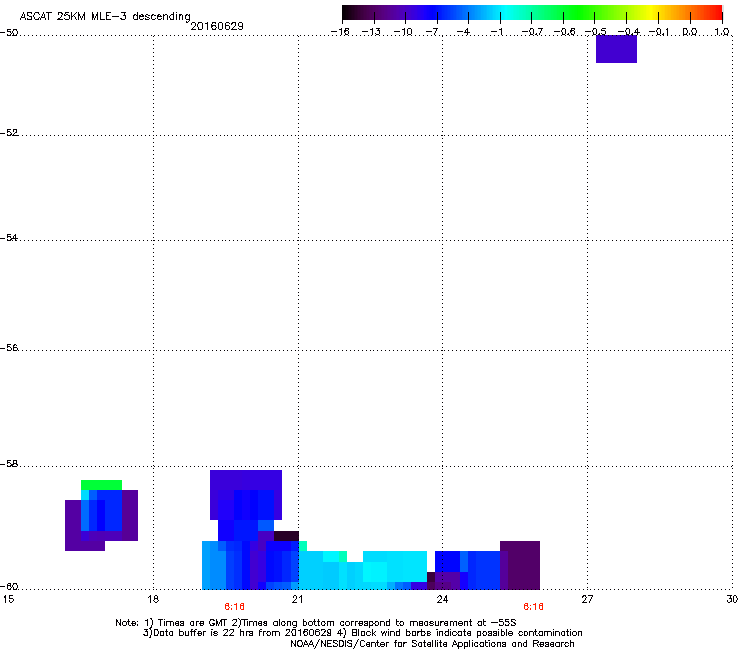Select the date label 20160629 under the title
The width and height of the screenshot is (740, 650).
(217, 26)
